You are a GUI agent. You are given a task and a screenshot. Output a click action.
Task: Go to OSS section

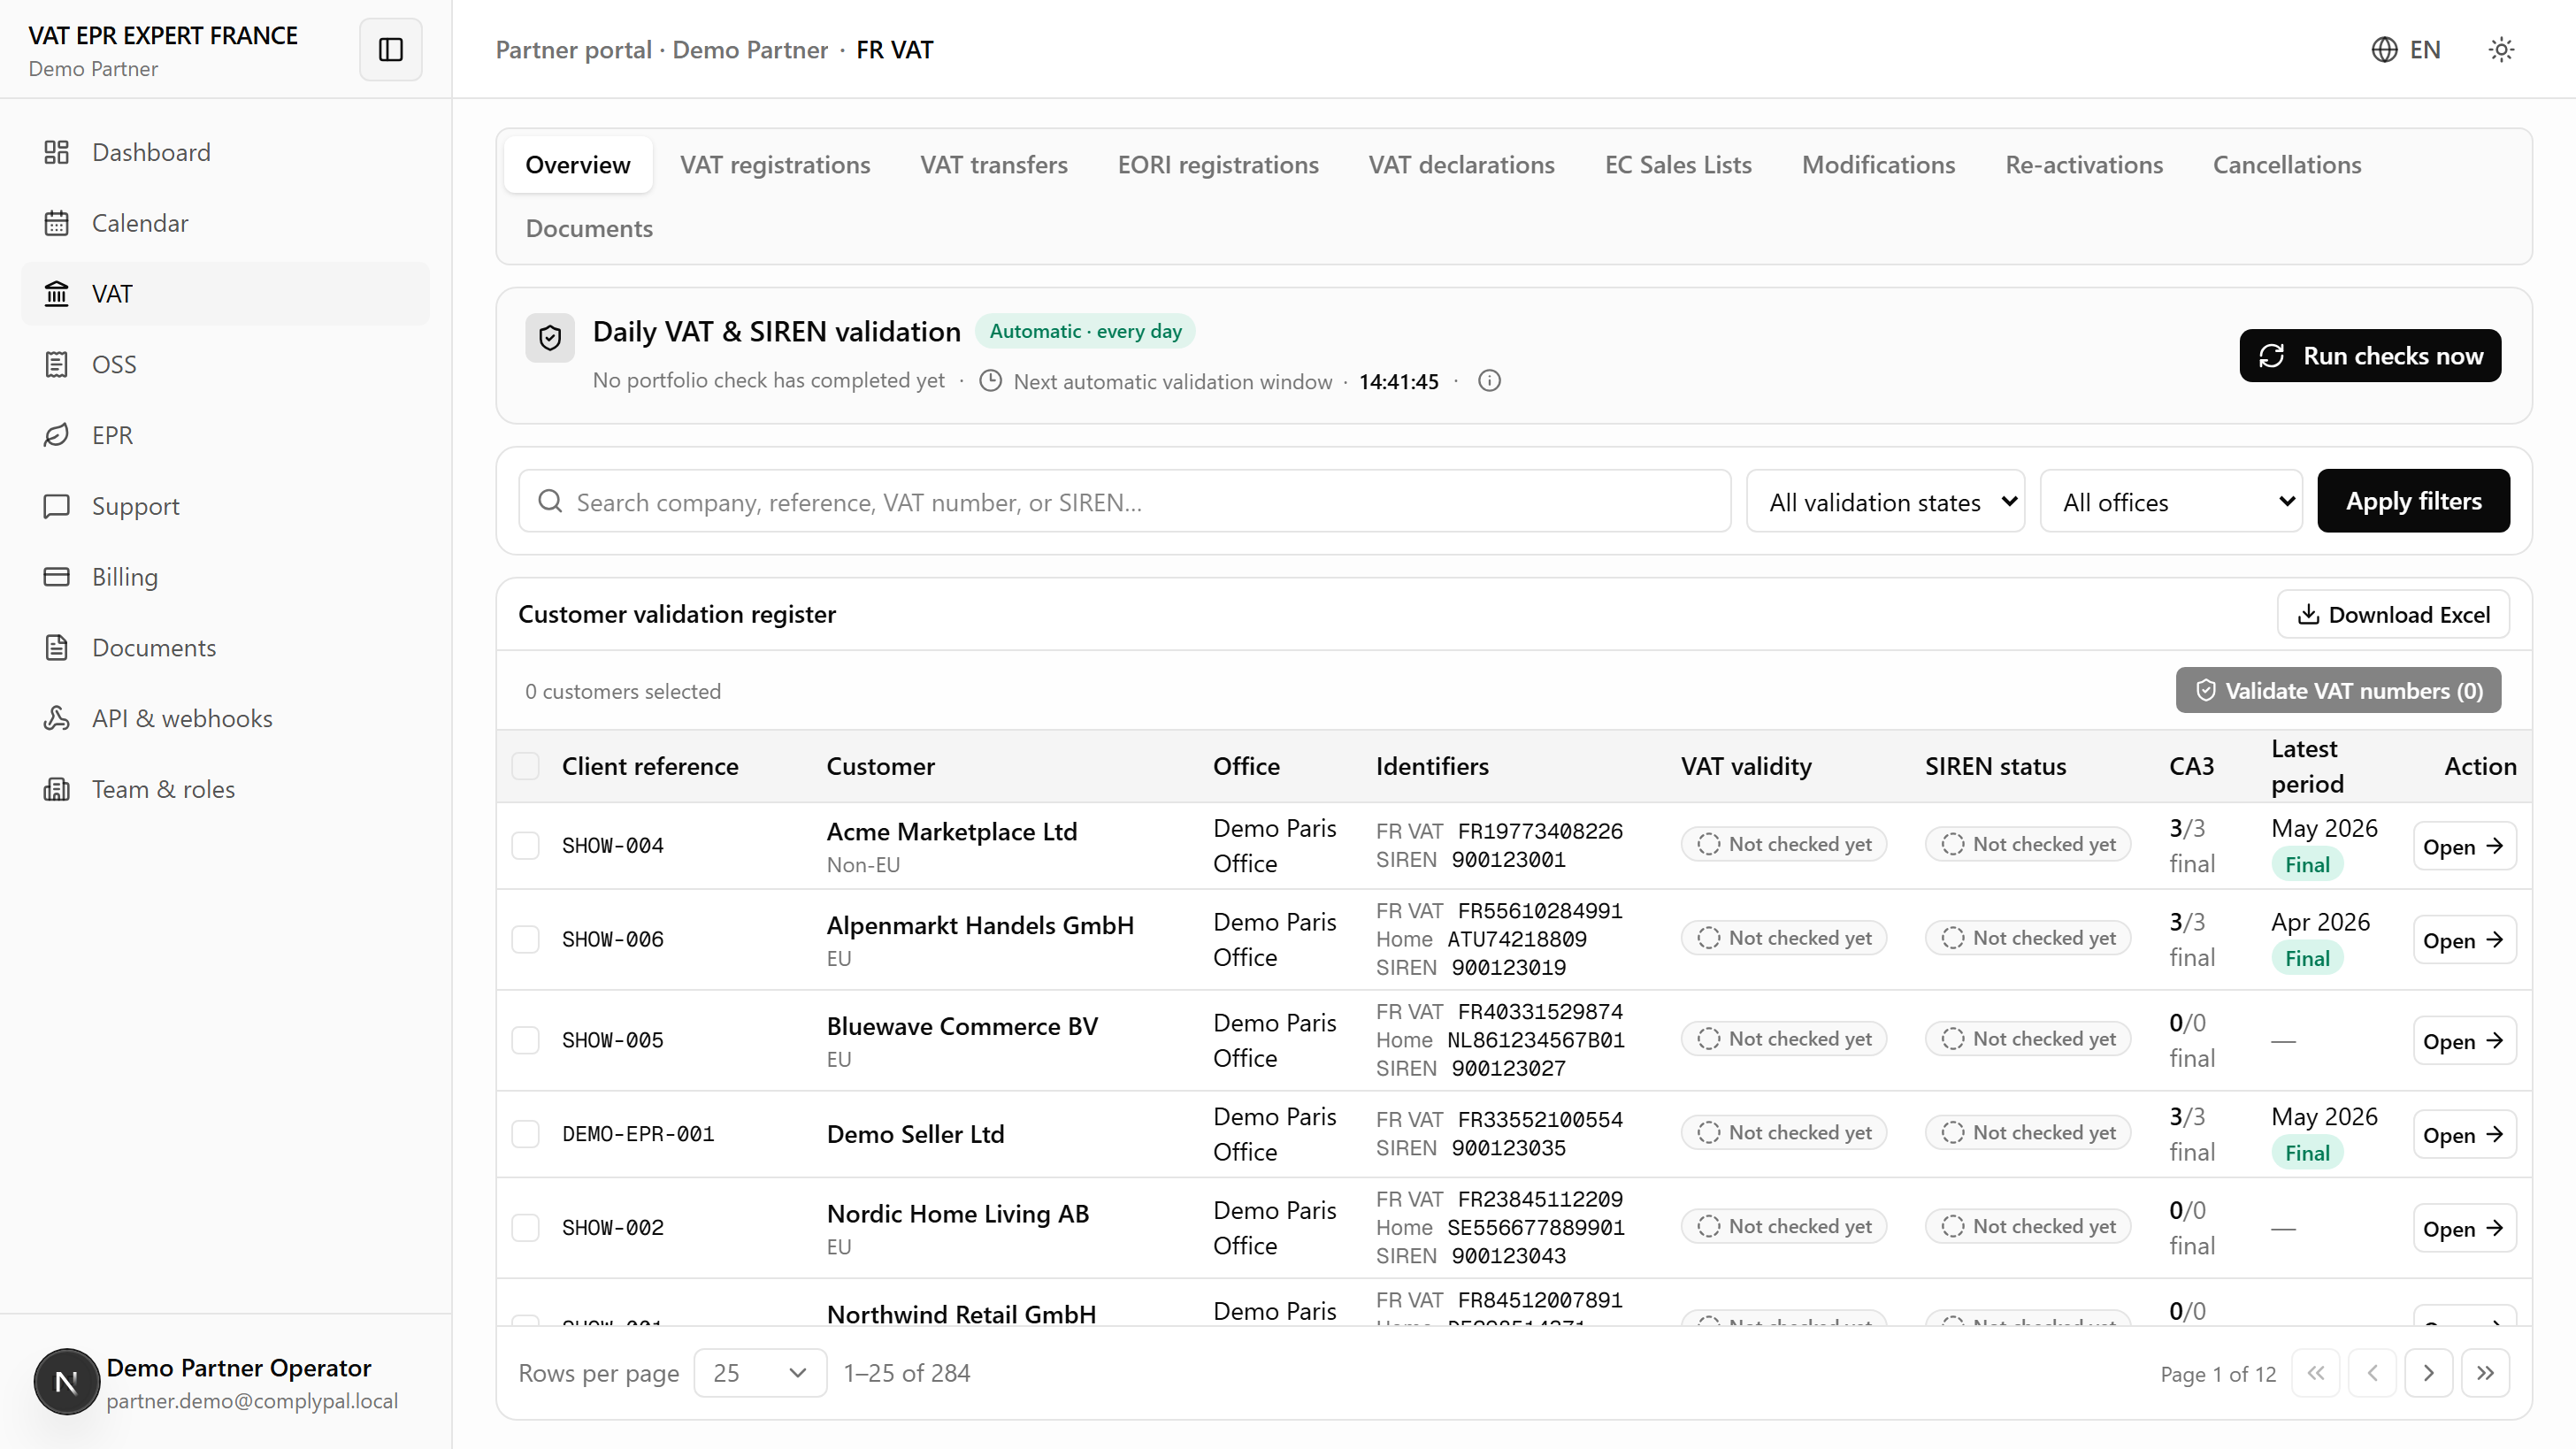[x=225, y=364]
